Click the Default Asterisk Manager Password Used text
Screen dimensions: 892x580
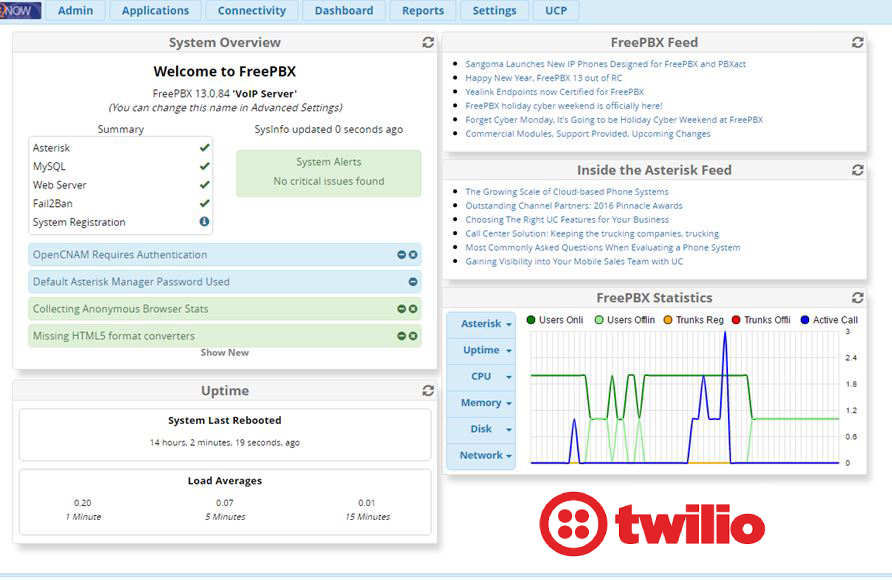tap(131, 282)
